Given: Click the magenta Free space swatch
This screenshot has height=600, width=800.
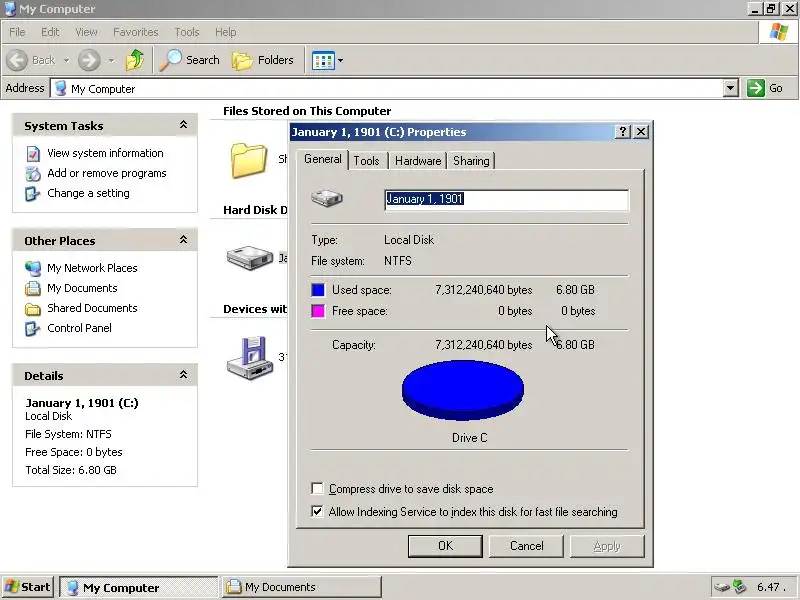Looking at the screenshot, I should (318, 311).
